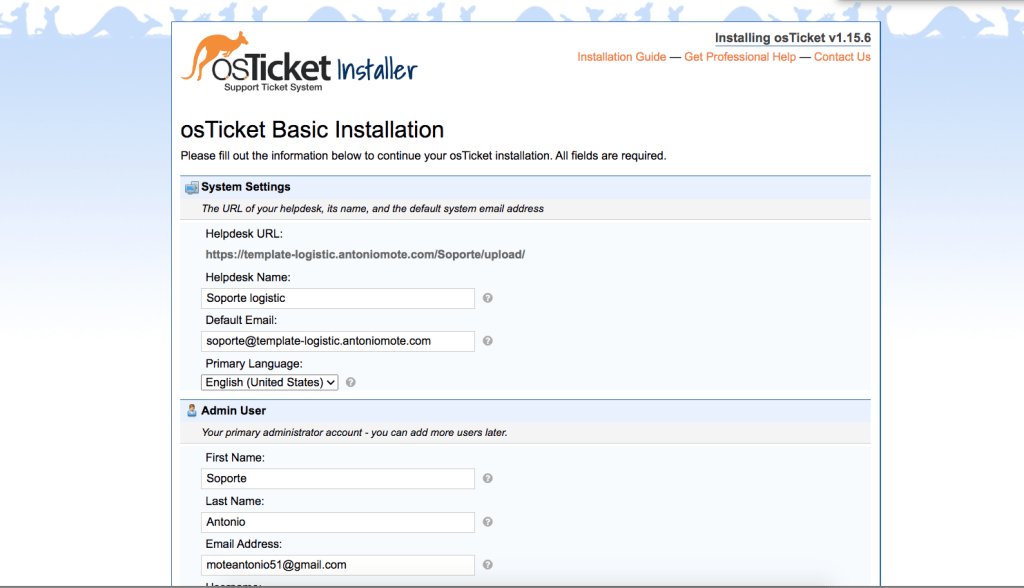Screen dimensions: 1024x588
Task: Select the Default Email text field
Action: pos(338,341)
